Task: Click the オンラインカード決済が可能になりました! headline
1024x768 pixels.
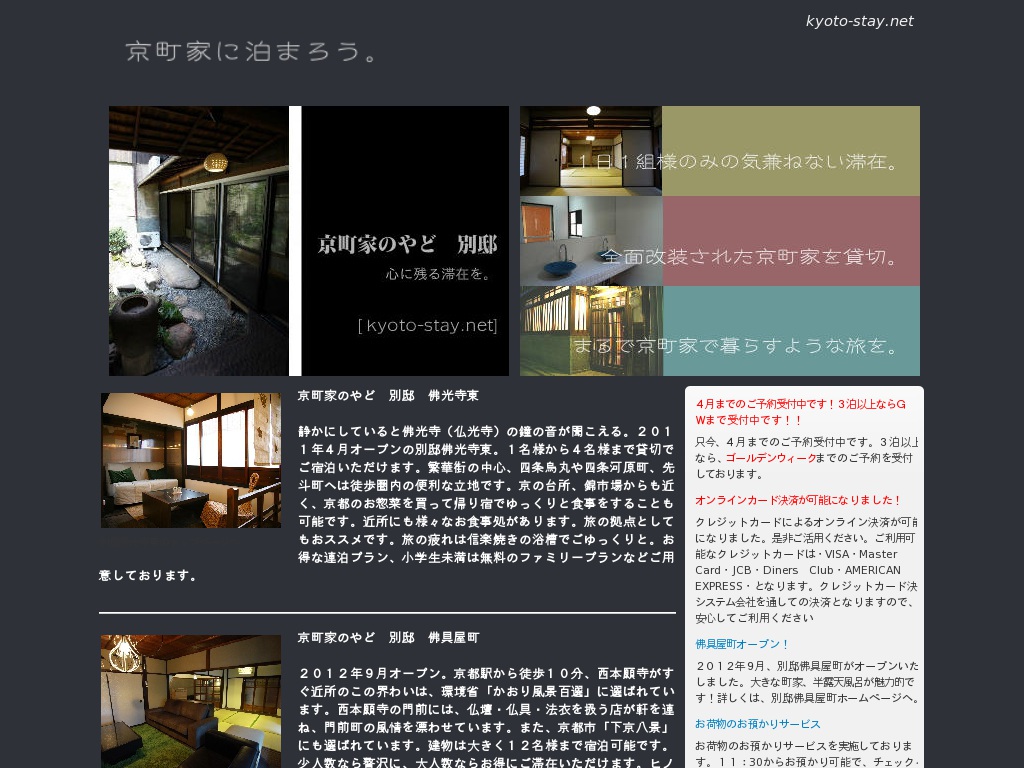Action: point(798,500)
